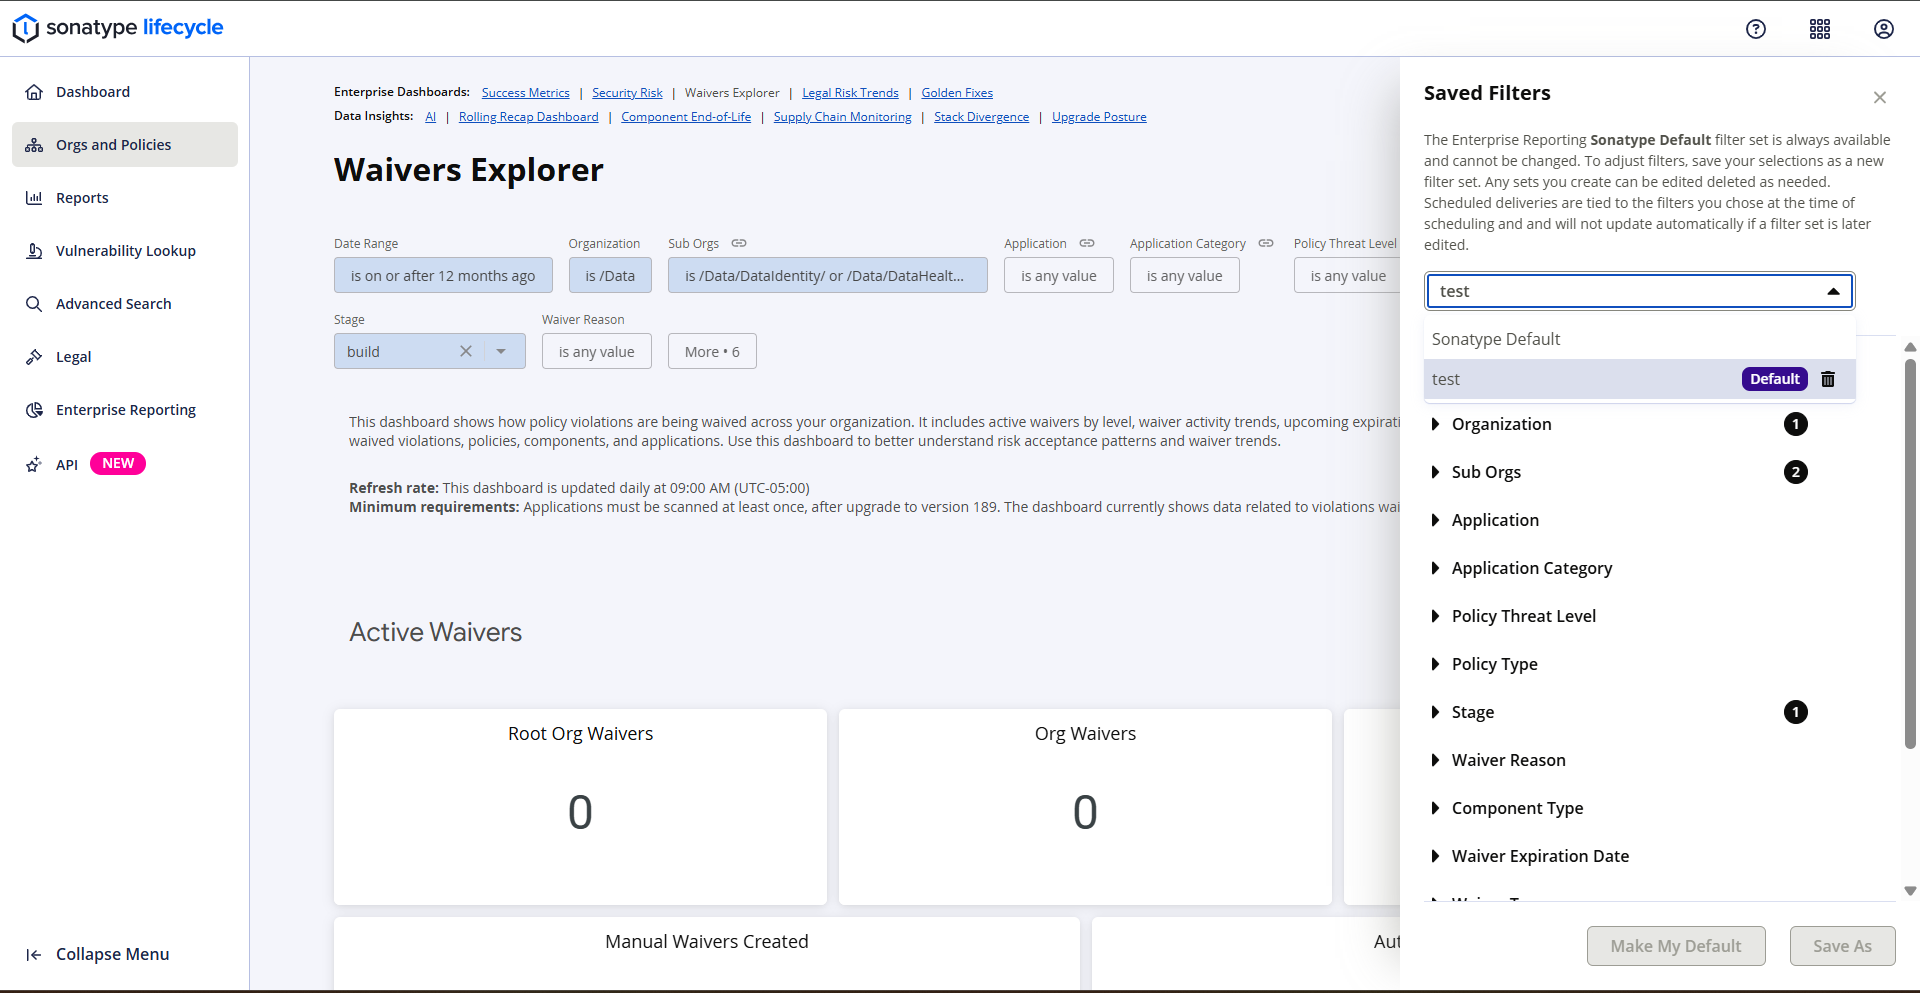Open the Stage dropdown arrow
The image size is (1920, 993).
[501, 351]
